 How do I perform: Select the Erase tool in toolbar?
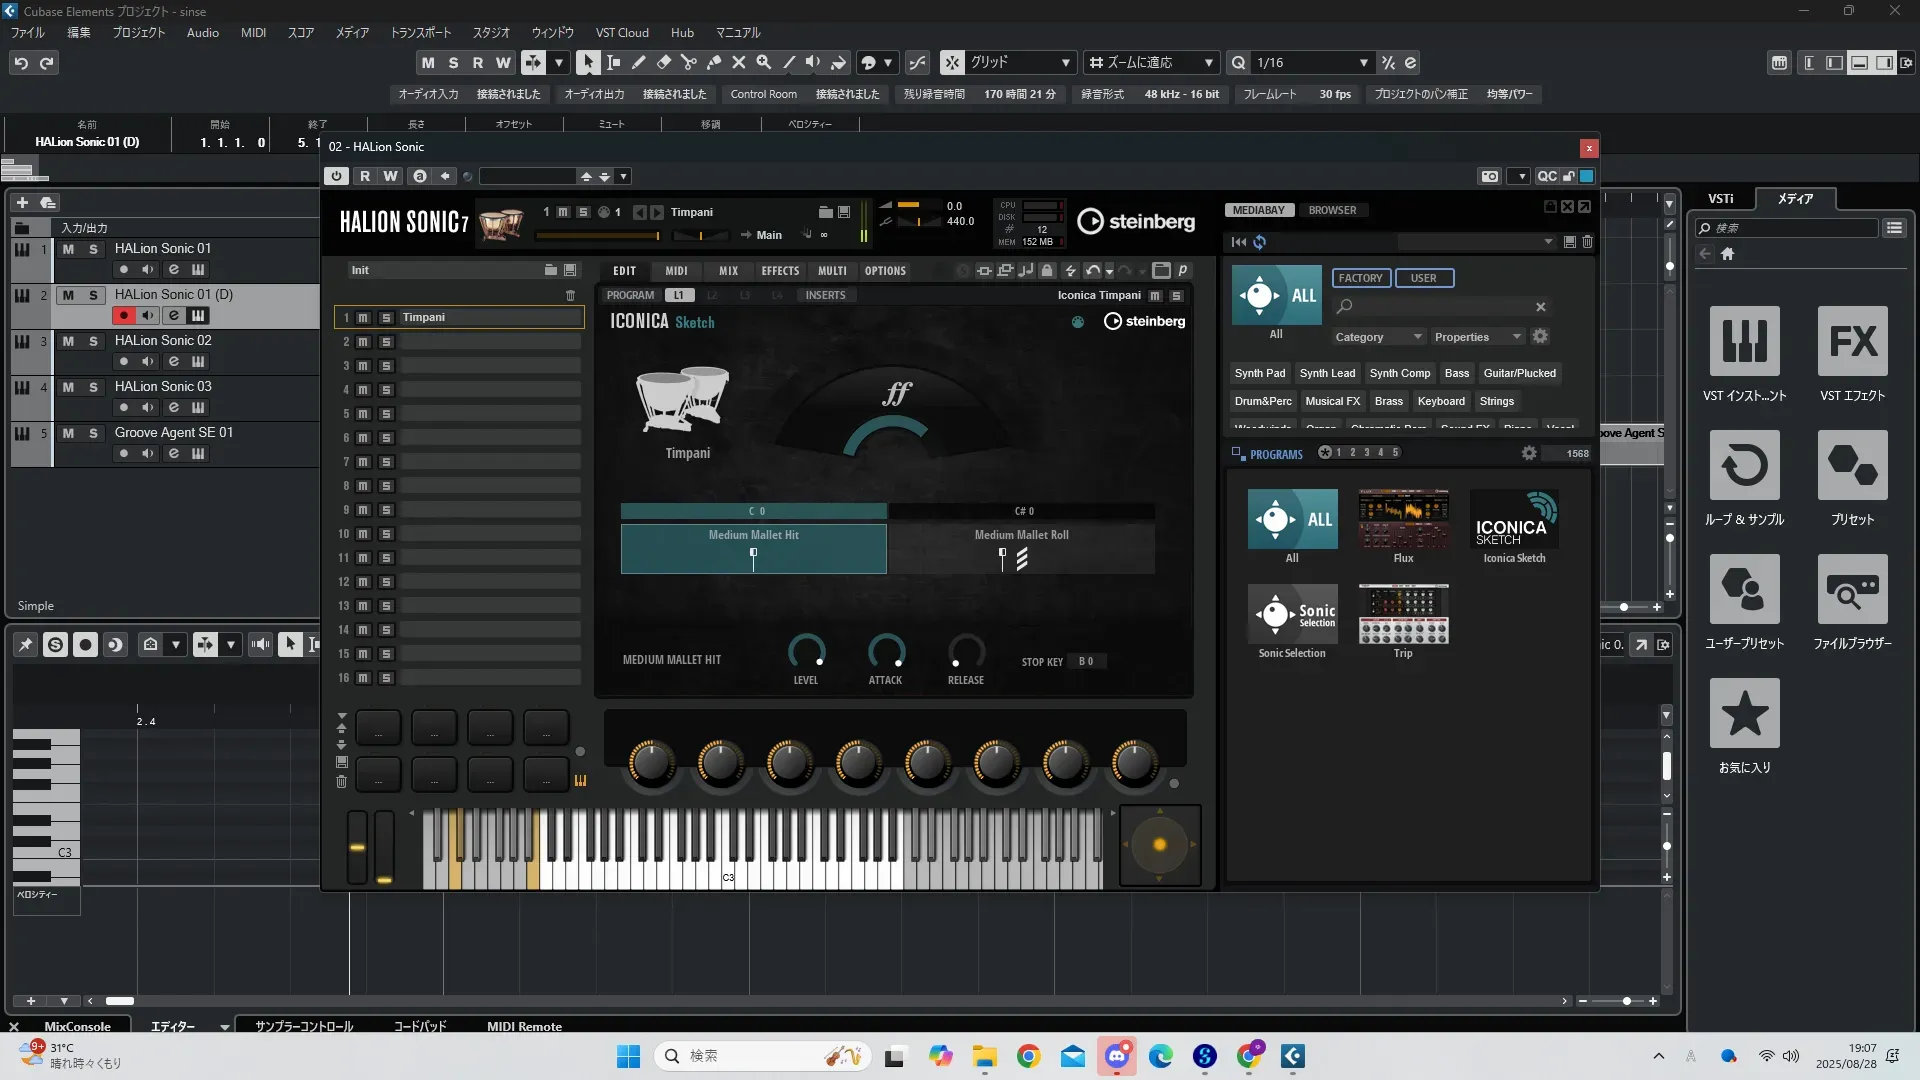point(663,62)
